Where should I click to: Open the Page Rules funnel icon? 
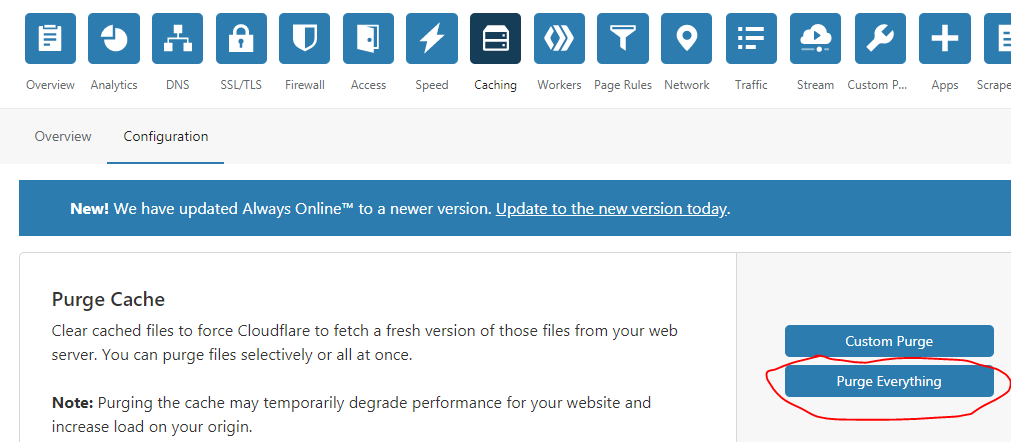pyautogui.click(x=623, y=39)
